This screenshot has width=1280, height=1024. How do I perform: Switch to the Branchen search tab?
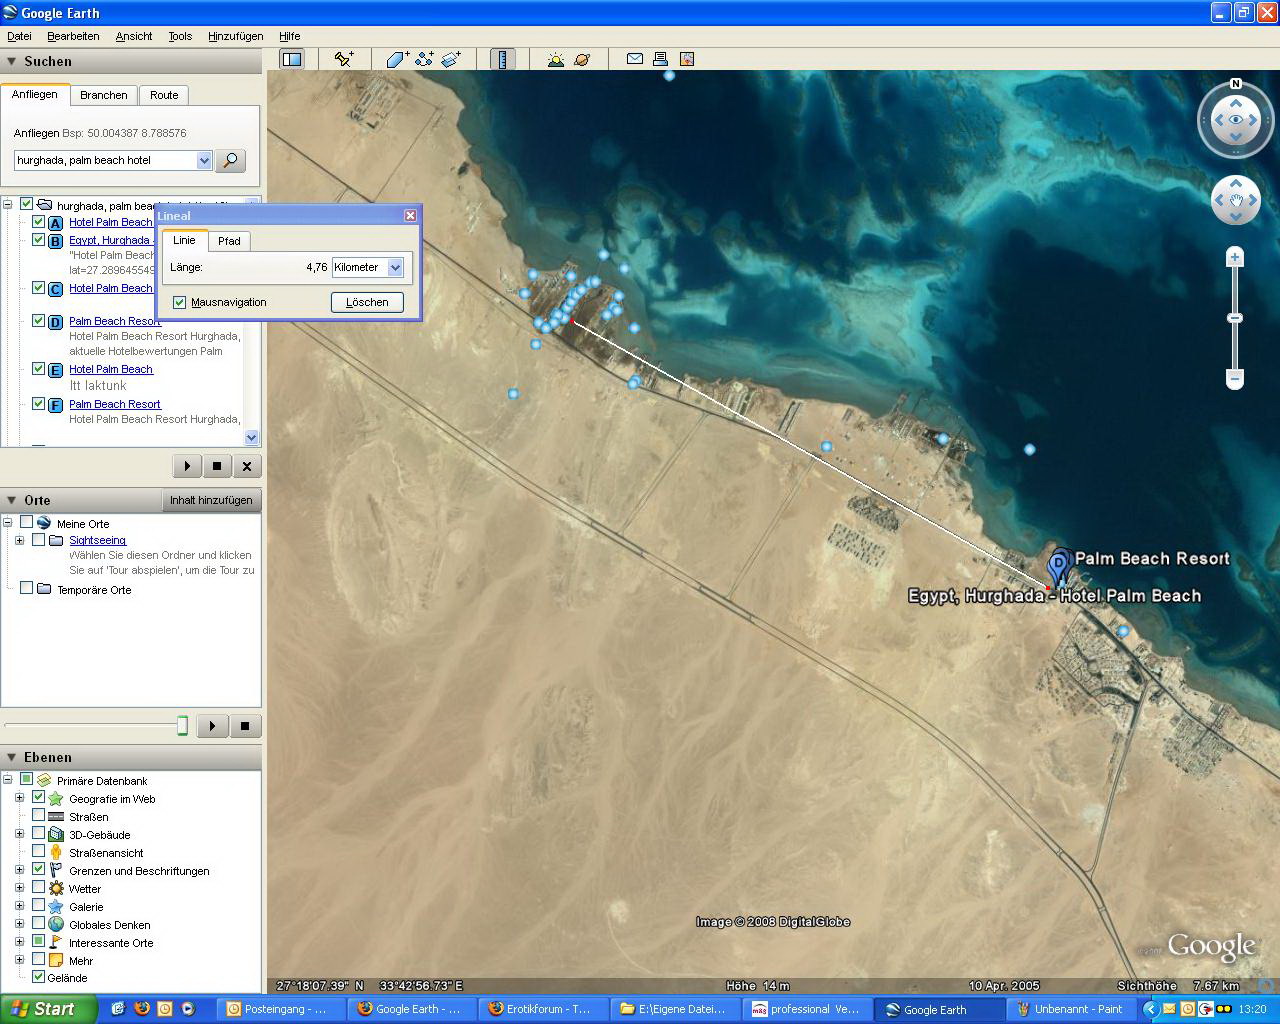click(x=104, y=95)
